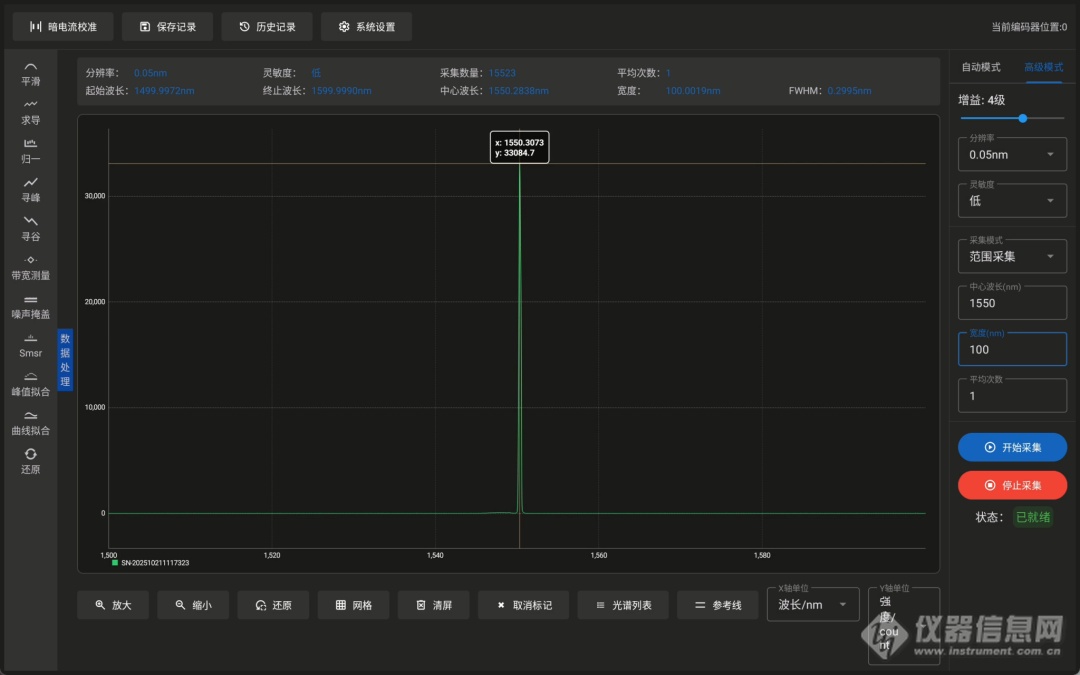Click the 平均次数 input field
Viewport: 1080px width, 675px height.
pos(1012,395)
